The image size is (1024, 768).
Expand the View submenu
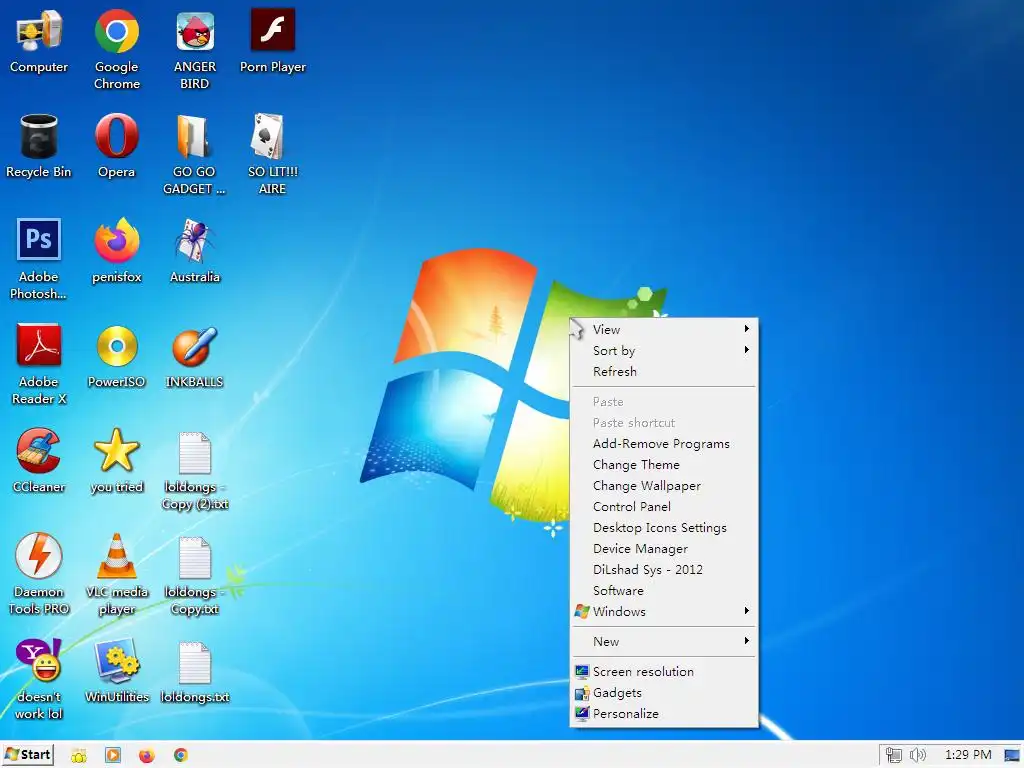click(x=664, y=329)
